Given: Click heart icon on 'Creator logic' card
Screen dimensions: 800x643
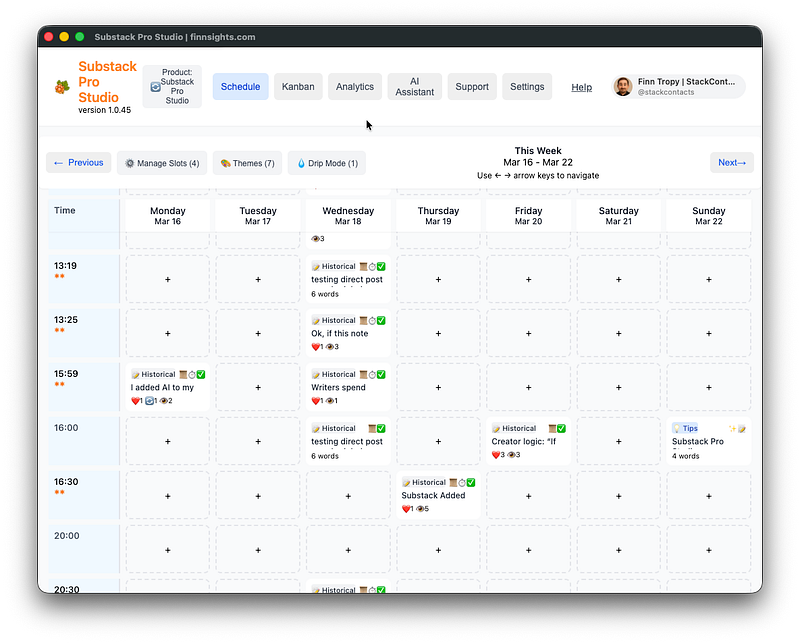Looking at the screenshot, I should (496, 455).
